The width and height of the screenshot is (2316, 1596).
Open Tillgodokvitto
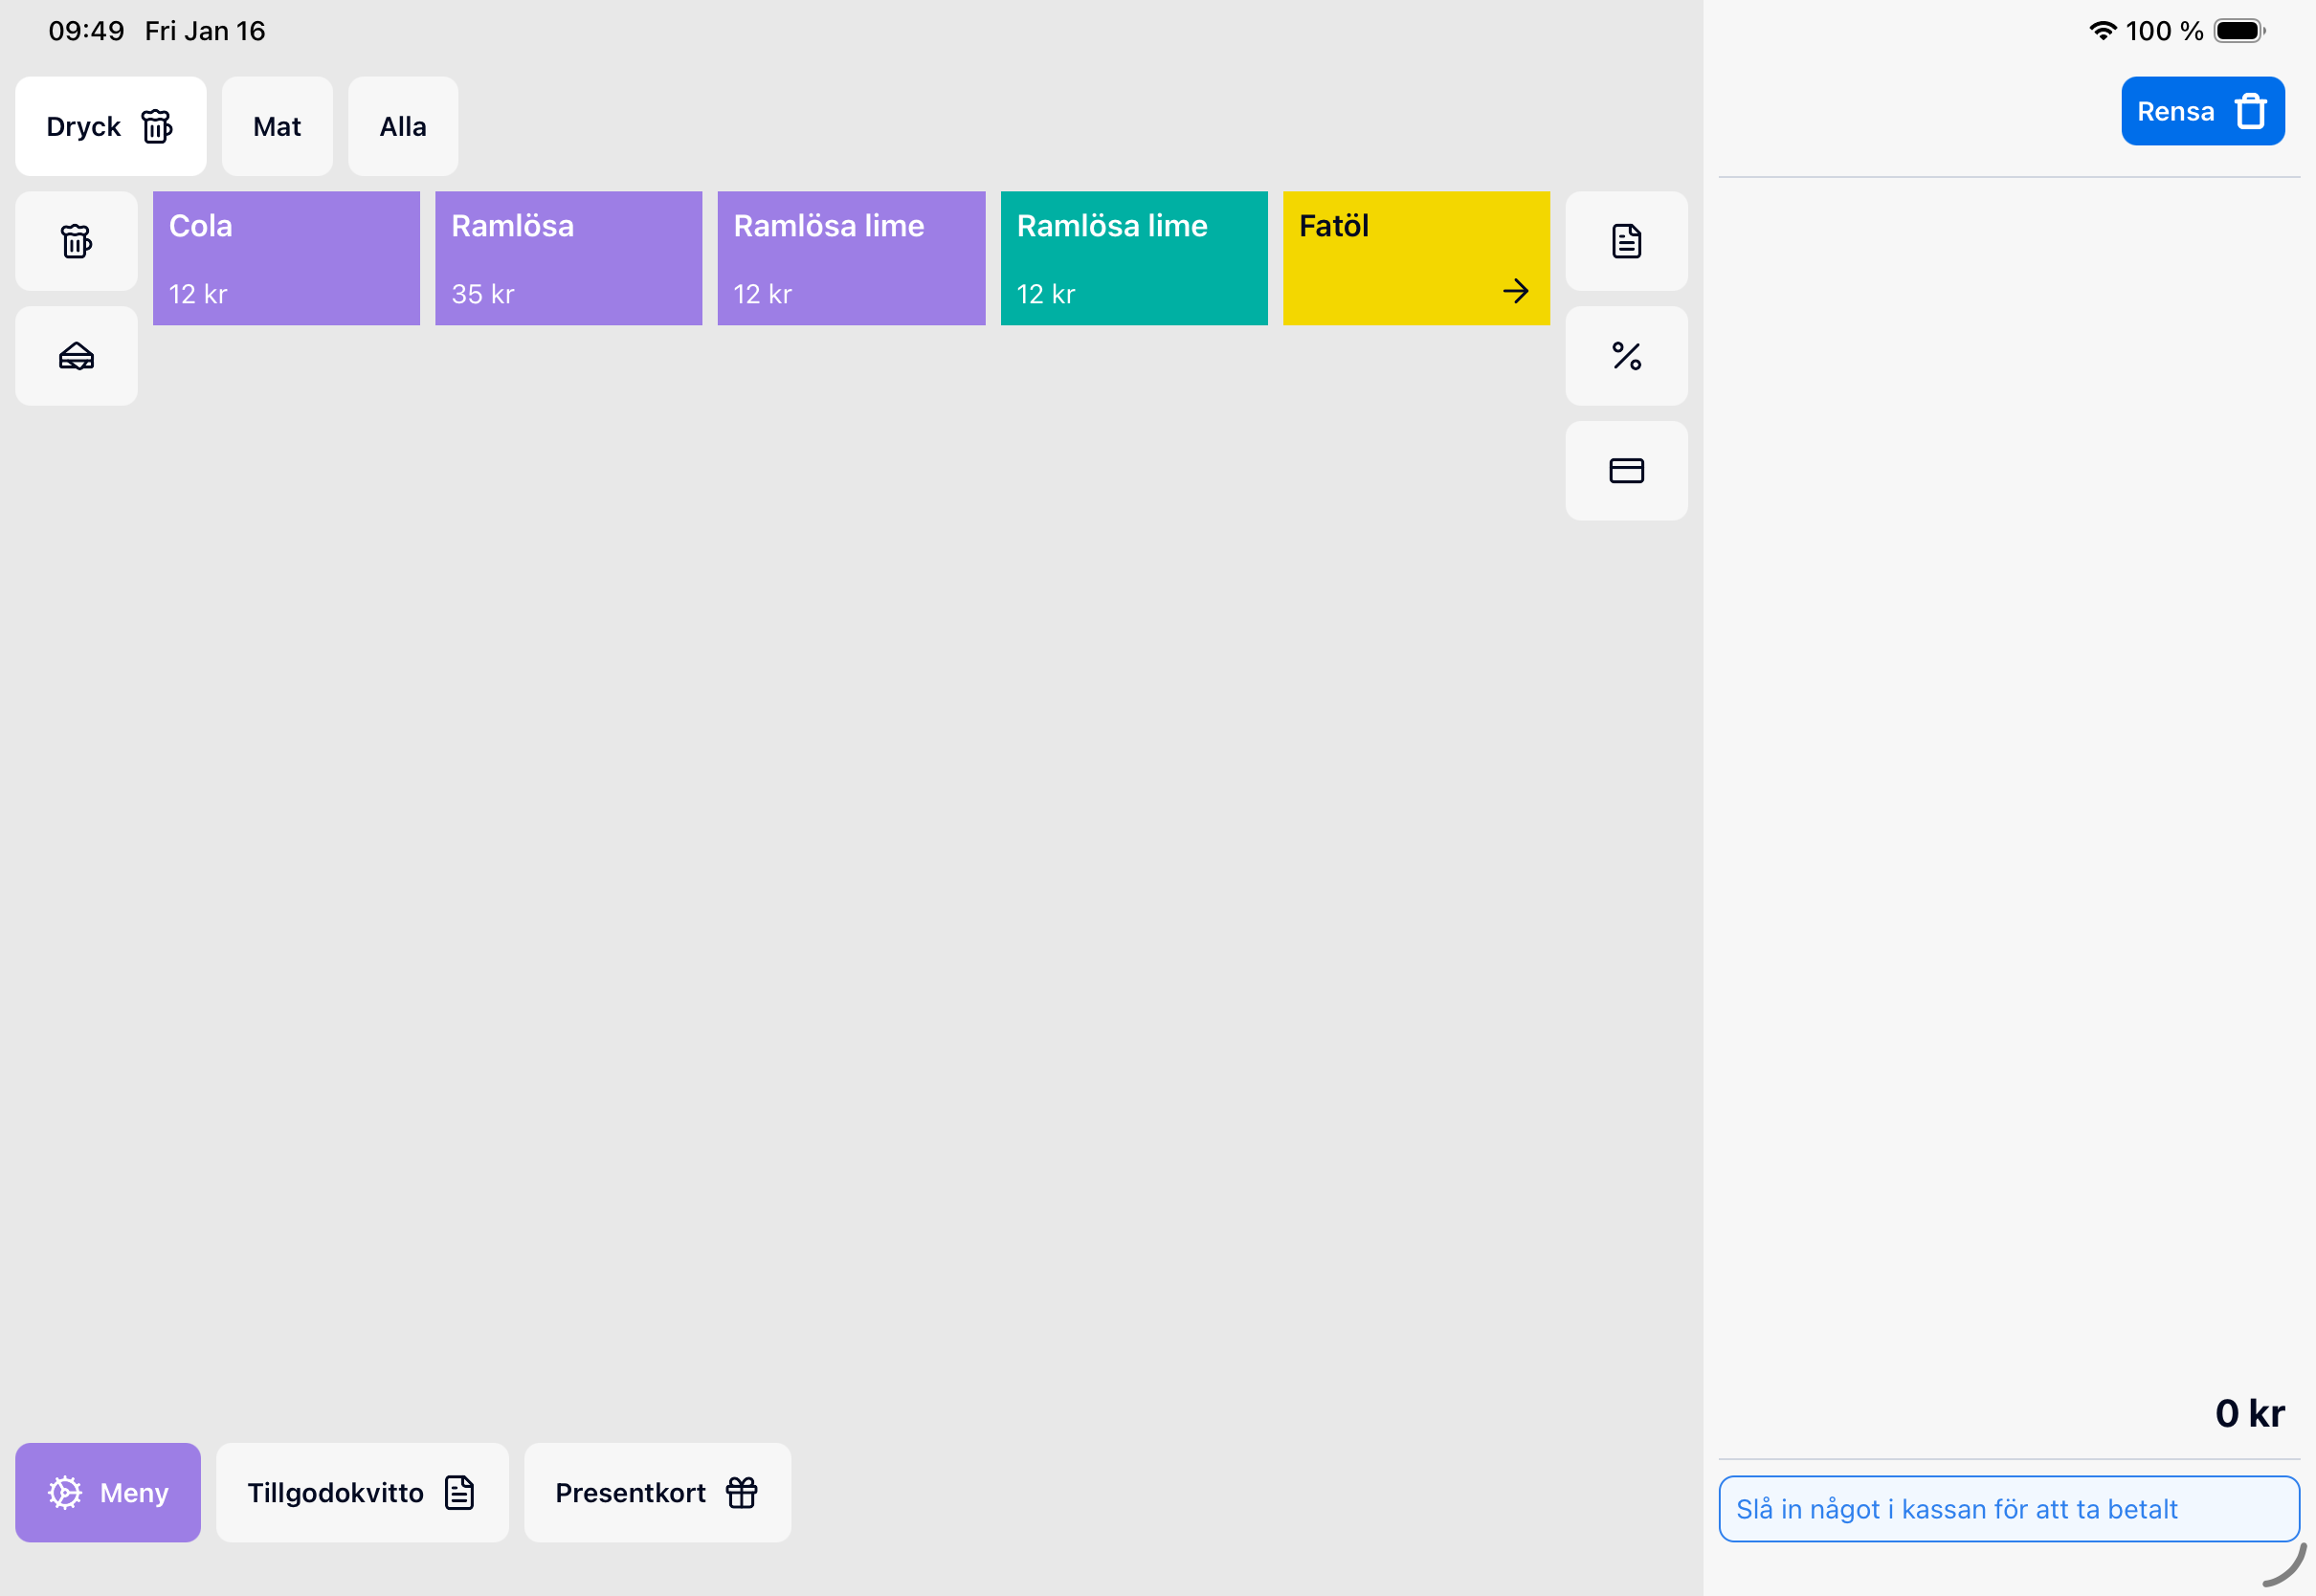coord(362,1492)
